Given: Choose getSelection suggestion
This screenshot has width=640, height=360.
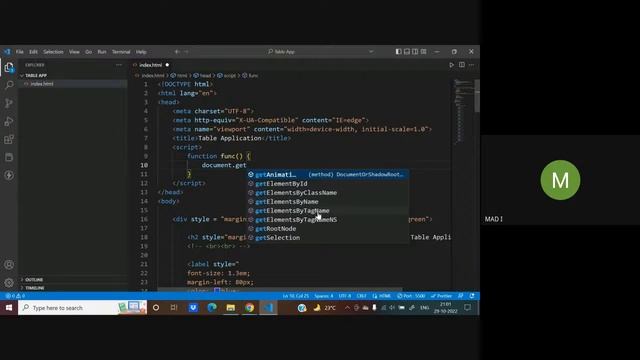Looking at the screenshot, I should coord(328,238).
